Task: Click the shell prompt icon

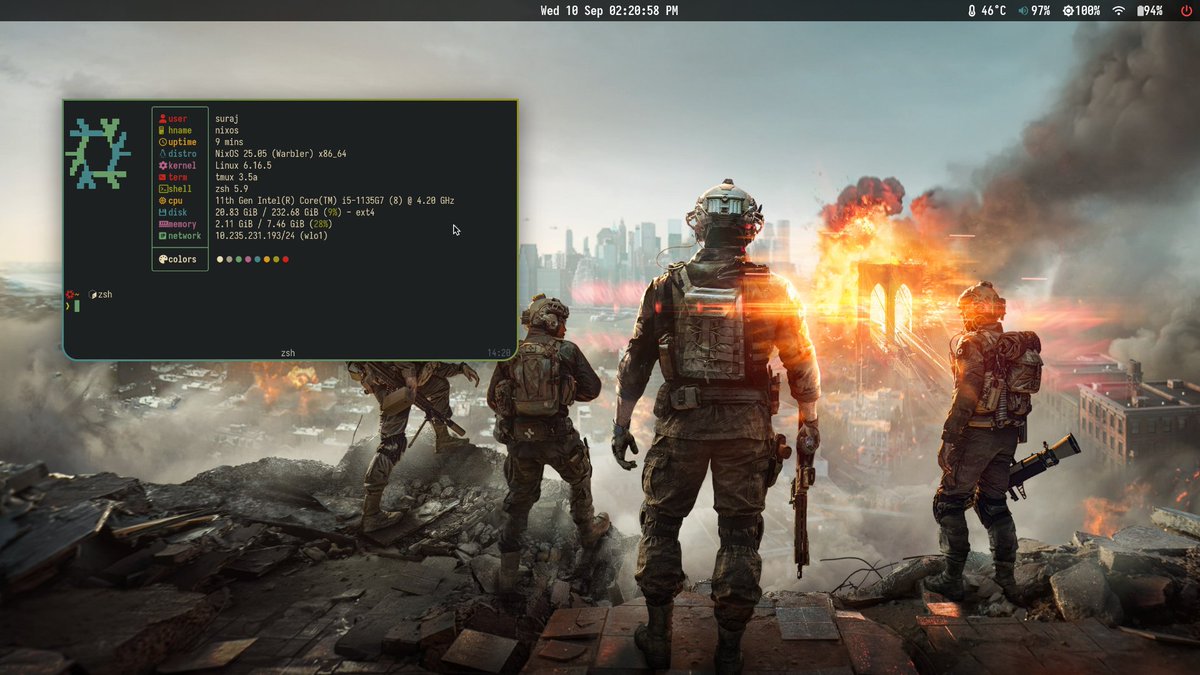Action: click(162, 189)
